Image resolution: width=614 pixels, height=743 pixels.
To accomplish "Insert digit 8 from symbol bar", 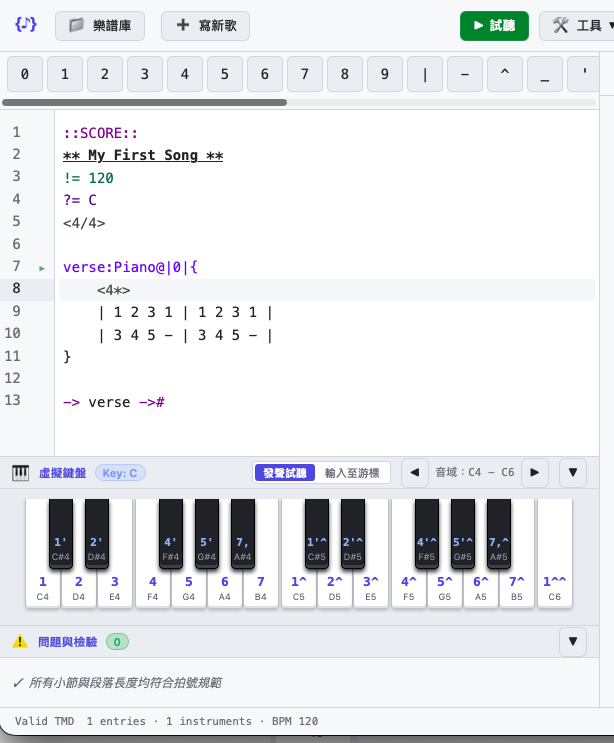I will pyautogui.click(x=345, y=74).
